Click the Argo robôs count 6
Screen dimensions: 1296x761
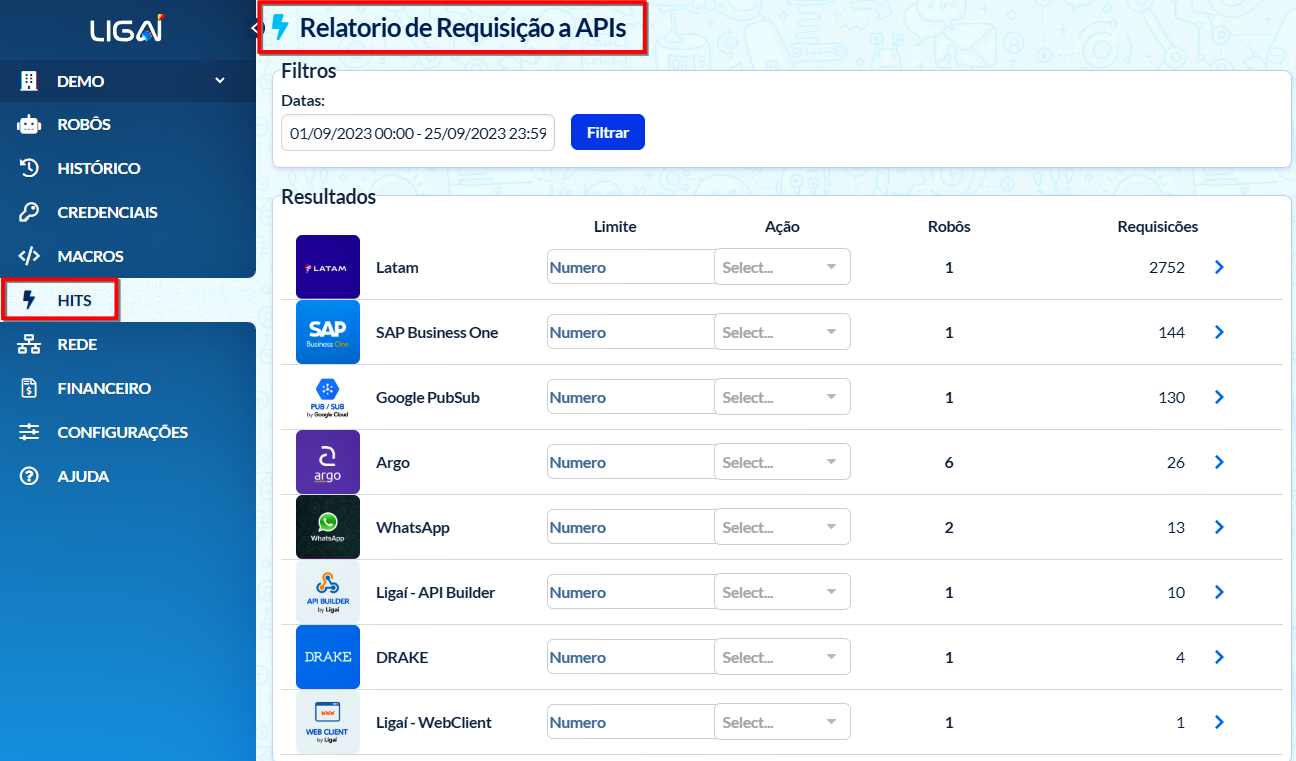tap(949, 462)
